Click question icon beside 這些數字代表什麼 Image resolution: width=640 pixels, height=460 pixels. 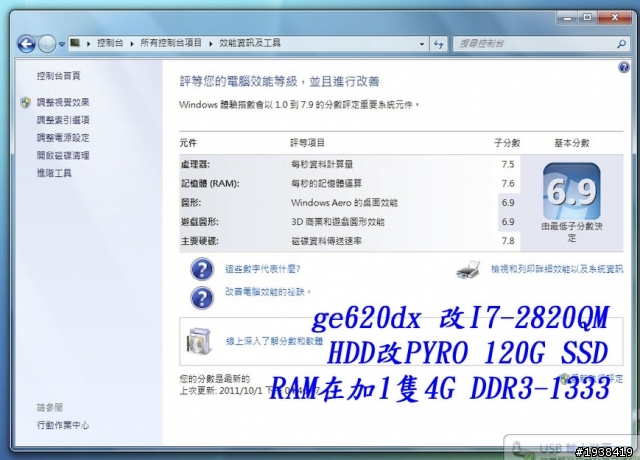pos(202,269)
